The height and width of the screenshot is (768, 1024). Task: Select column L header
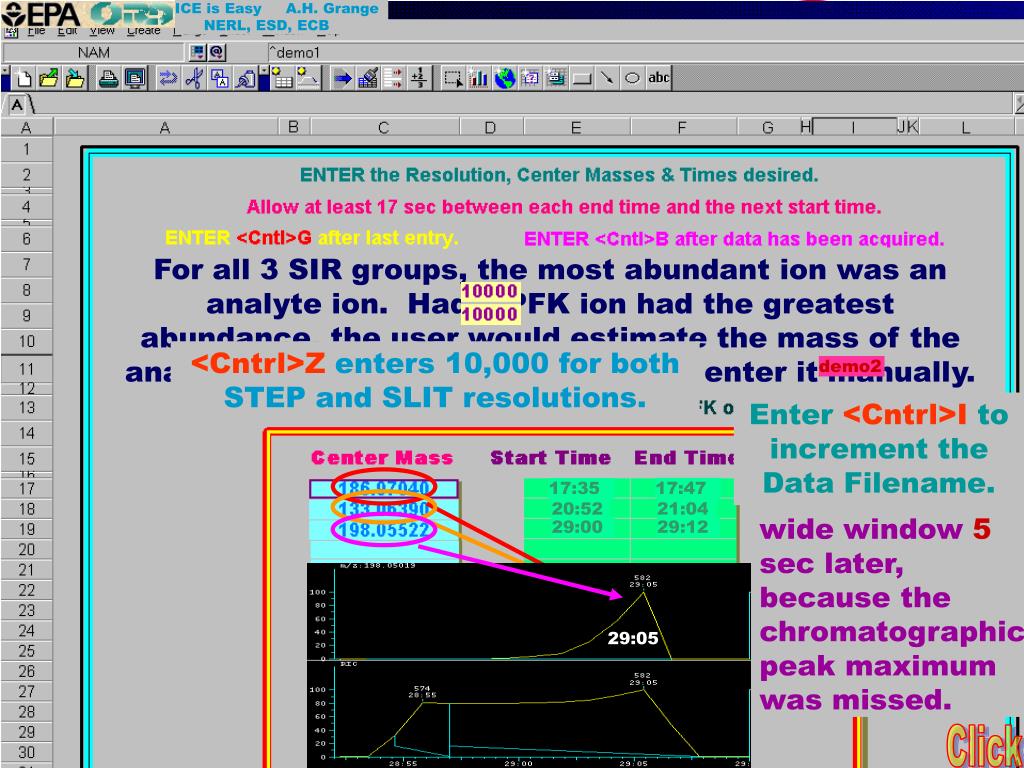tap(966, 127)
